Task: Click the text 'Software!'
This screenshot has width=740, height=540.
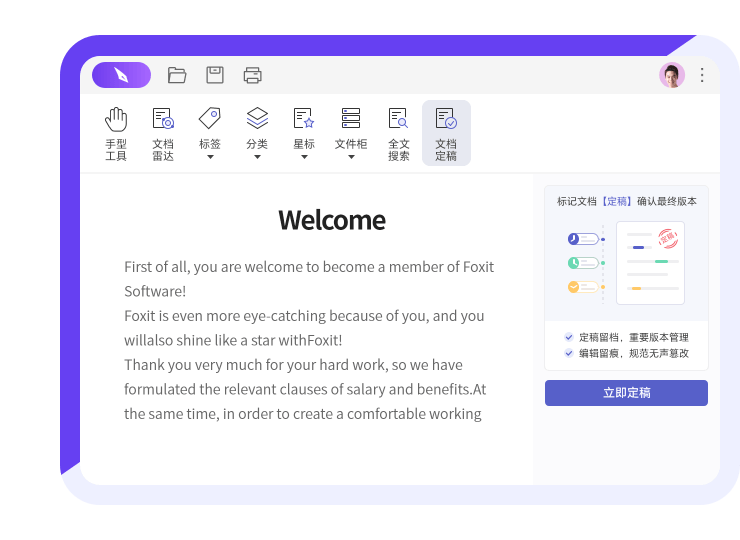Action: tap(155, 291)
